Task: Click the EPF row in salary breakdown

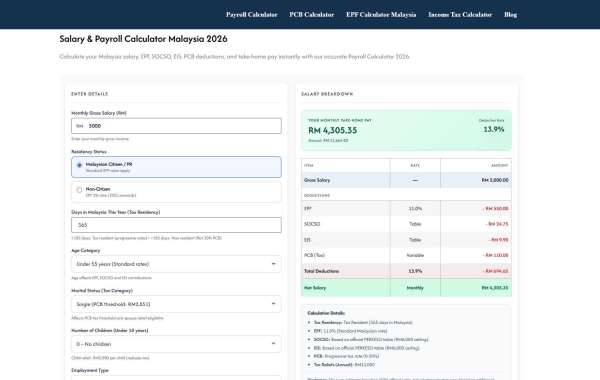Action: (406, 209)
